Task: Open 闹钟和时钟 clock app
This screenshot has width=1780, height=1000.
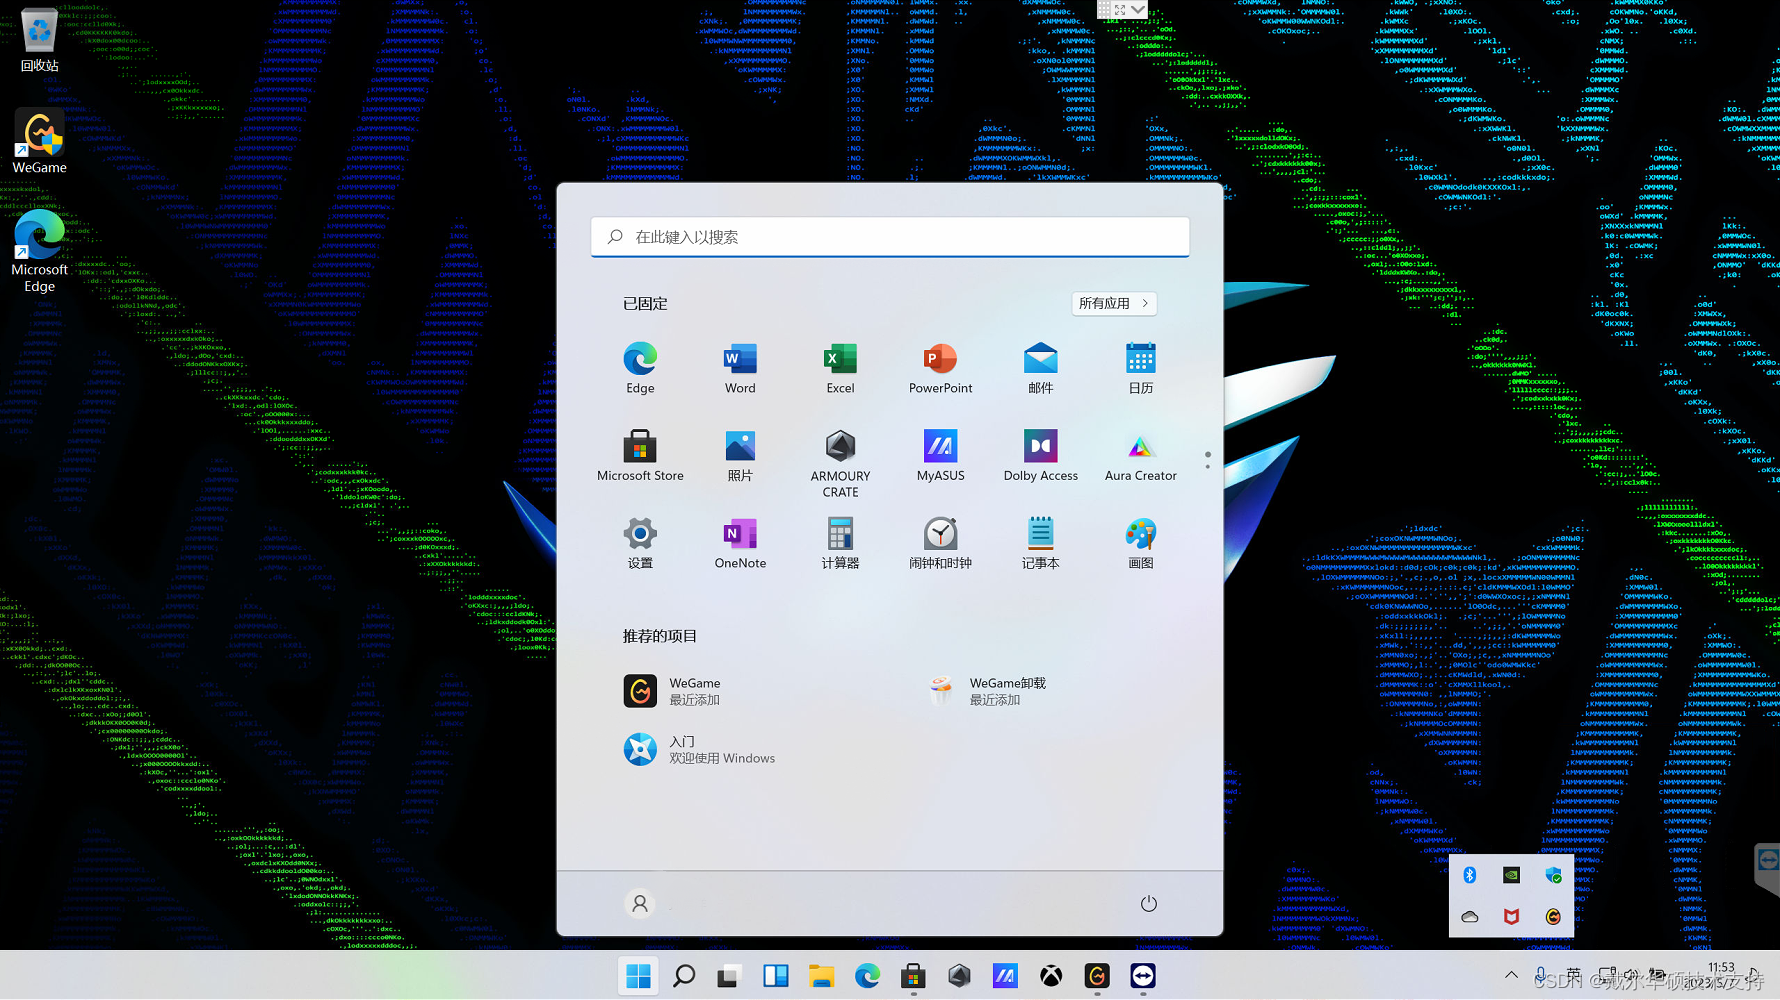Action: (940, 543)
